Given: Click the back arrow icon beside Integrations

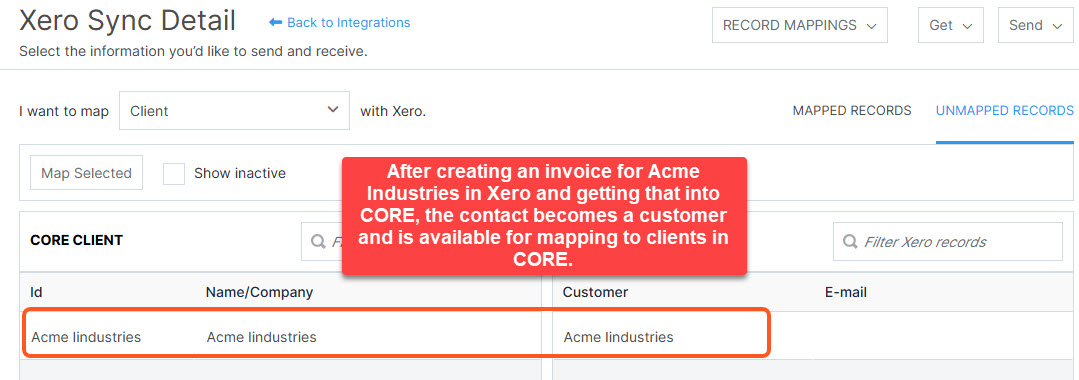Looking at the screenshot, I should (275, 23).
